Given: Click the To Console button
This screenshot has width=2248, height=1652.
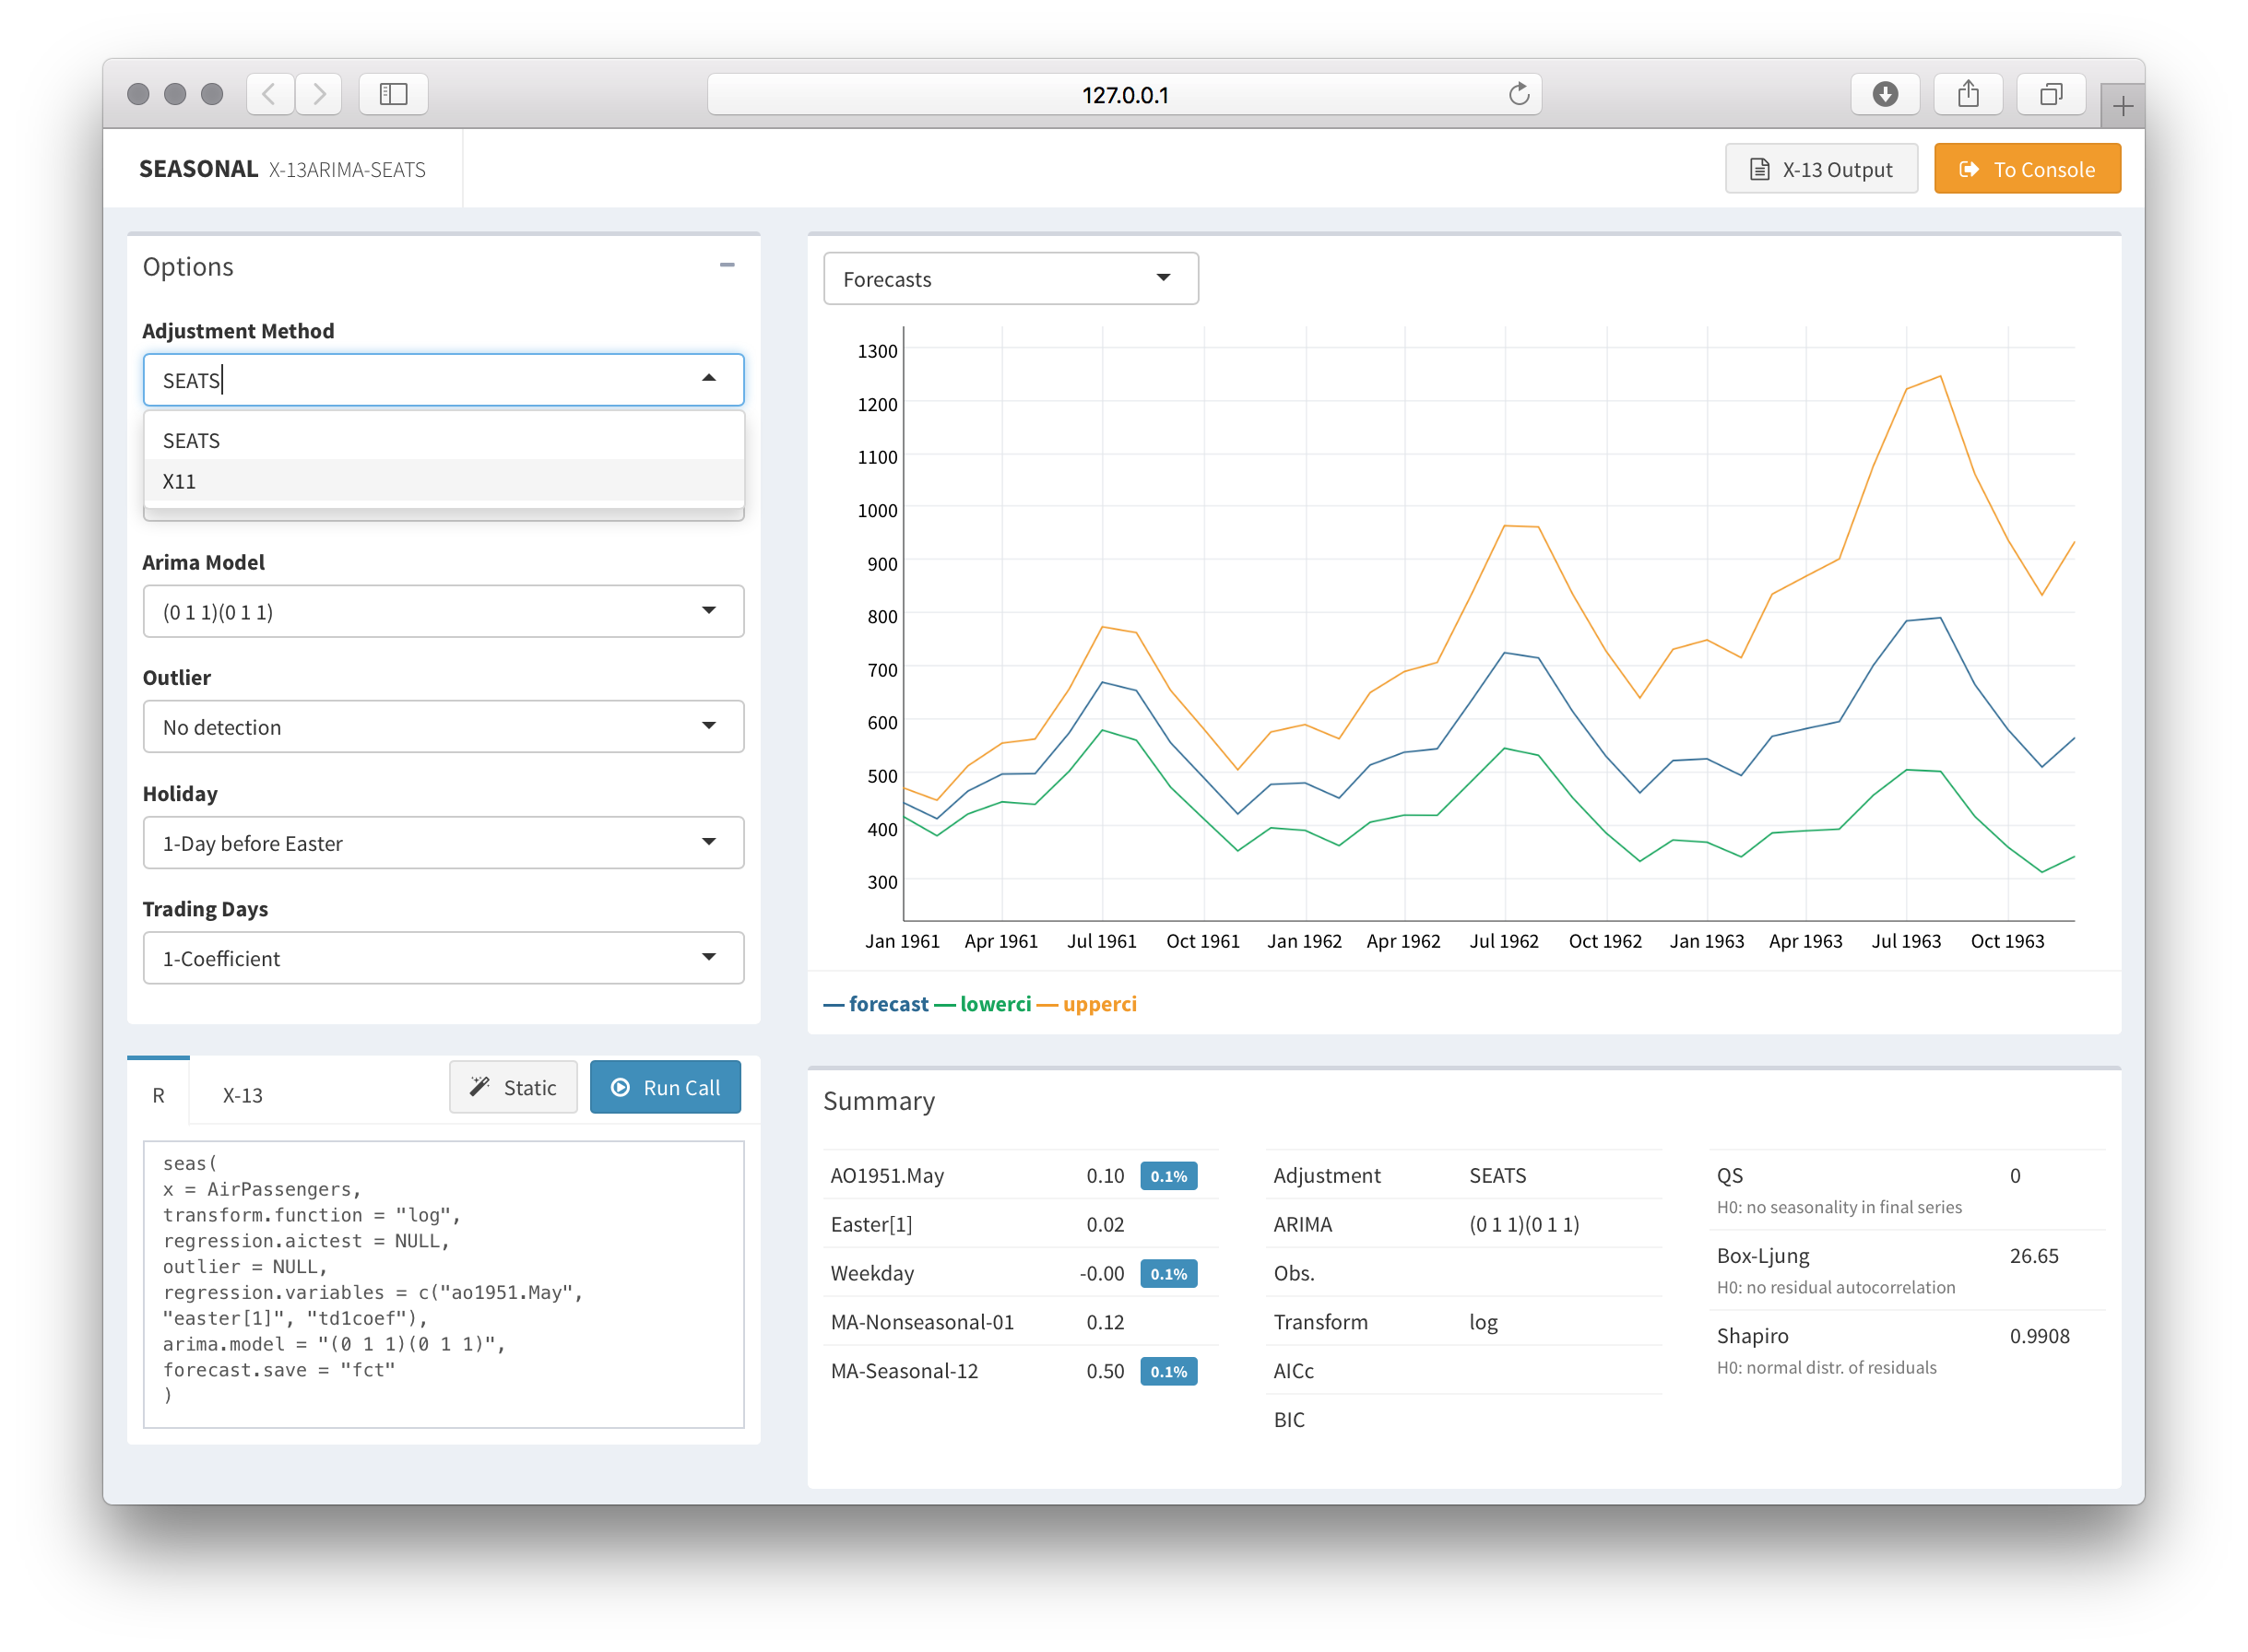Looking at the screenshot, I should [x=2026, y=169].
